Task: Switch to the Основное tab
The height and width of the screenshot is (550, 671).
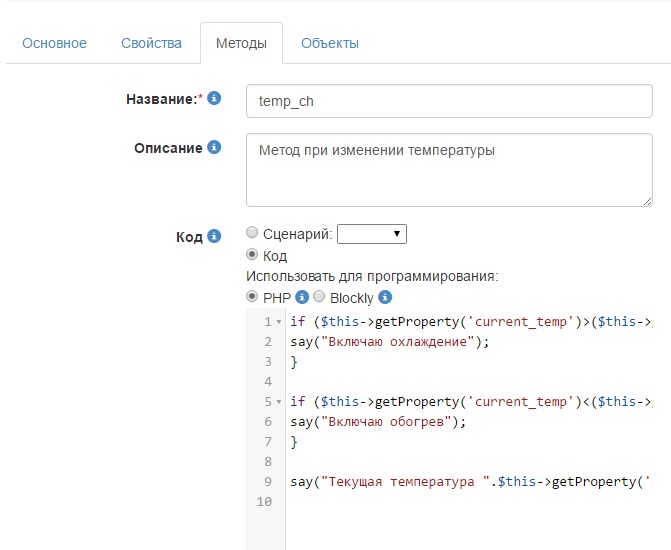Action: click(54, 43)
